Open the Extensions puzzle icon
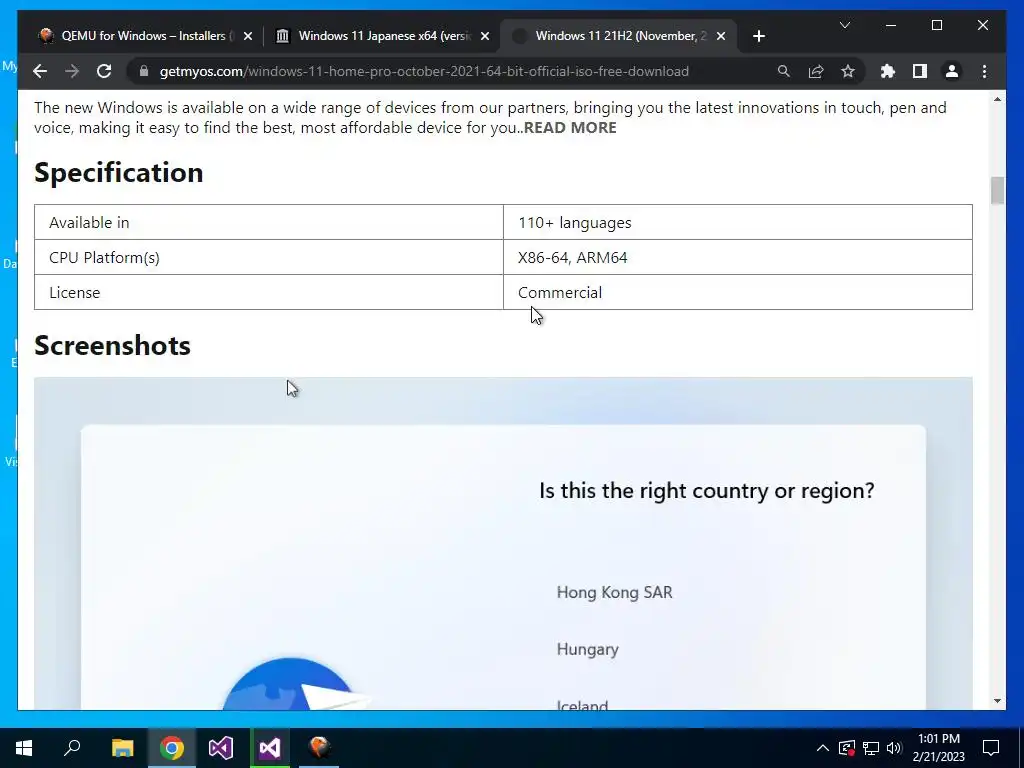Viewport: 1024px width, 768px height. tap(888, 71)
